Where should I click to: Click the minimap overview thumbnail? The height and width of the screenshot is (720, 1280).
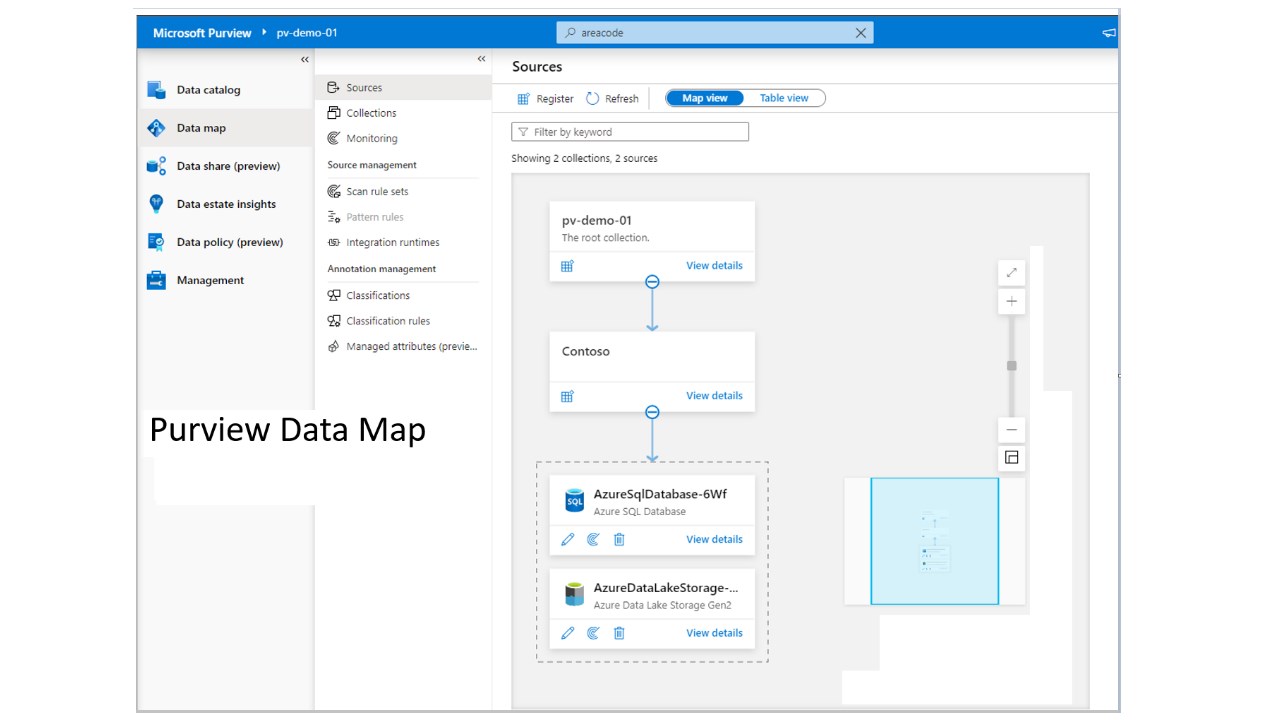(934, 541)
